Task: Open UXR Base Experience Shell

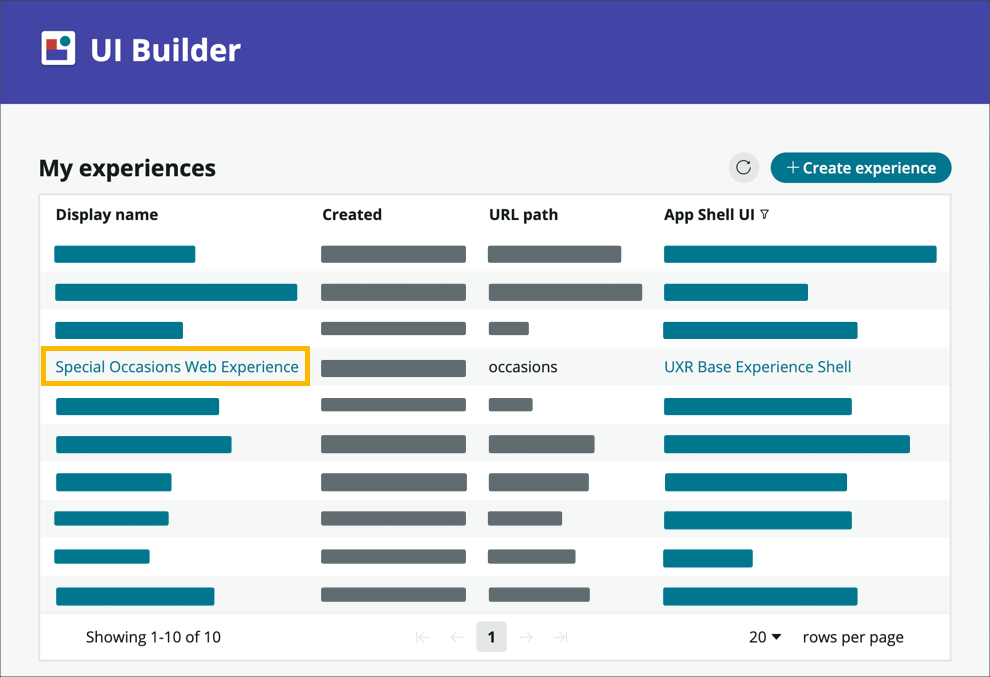Action: (757, 366)
